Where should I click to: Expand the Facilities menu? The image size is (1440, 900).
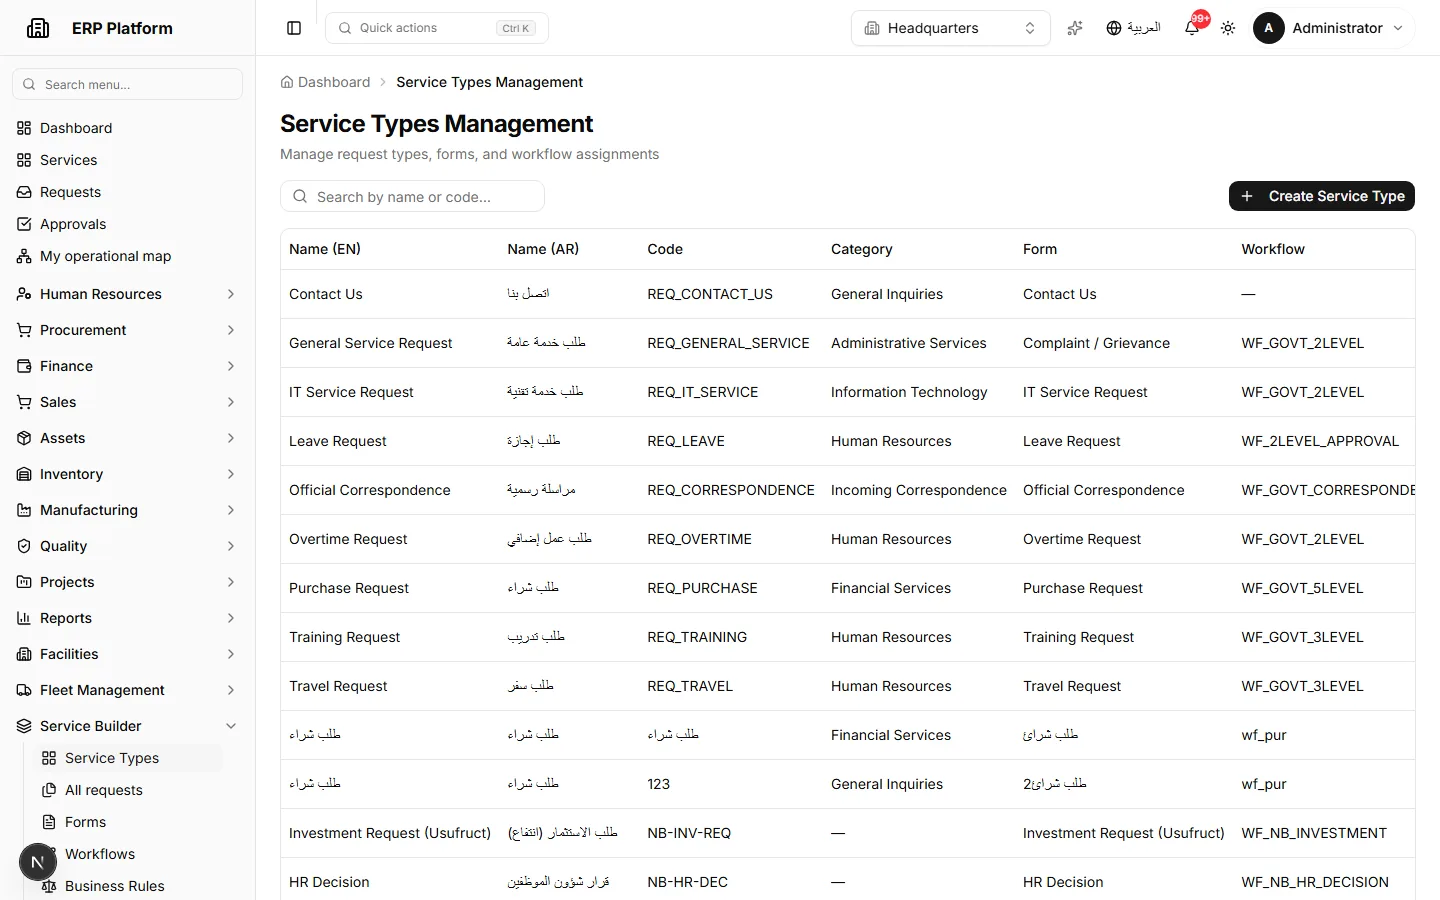[127, 654]
